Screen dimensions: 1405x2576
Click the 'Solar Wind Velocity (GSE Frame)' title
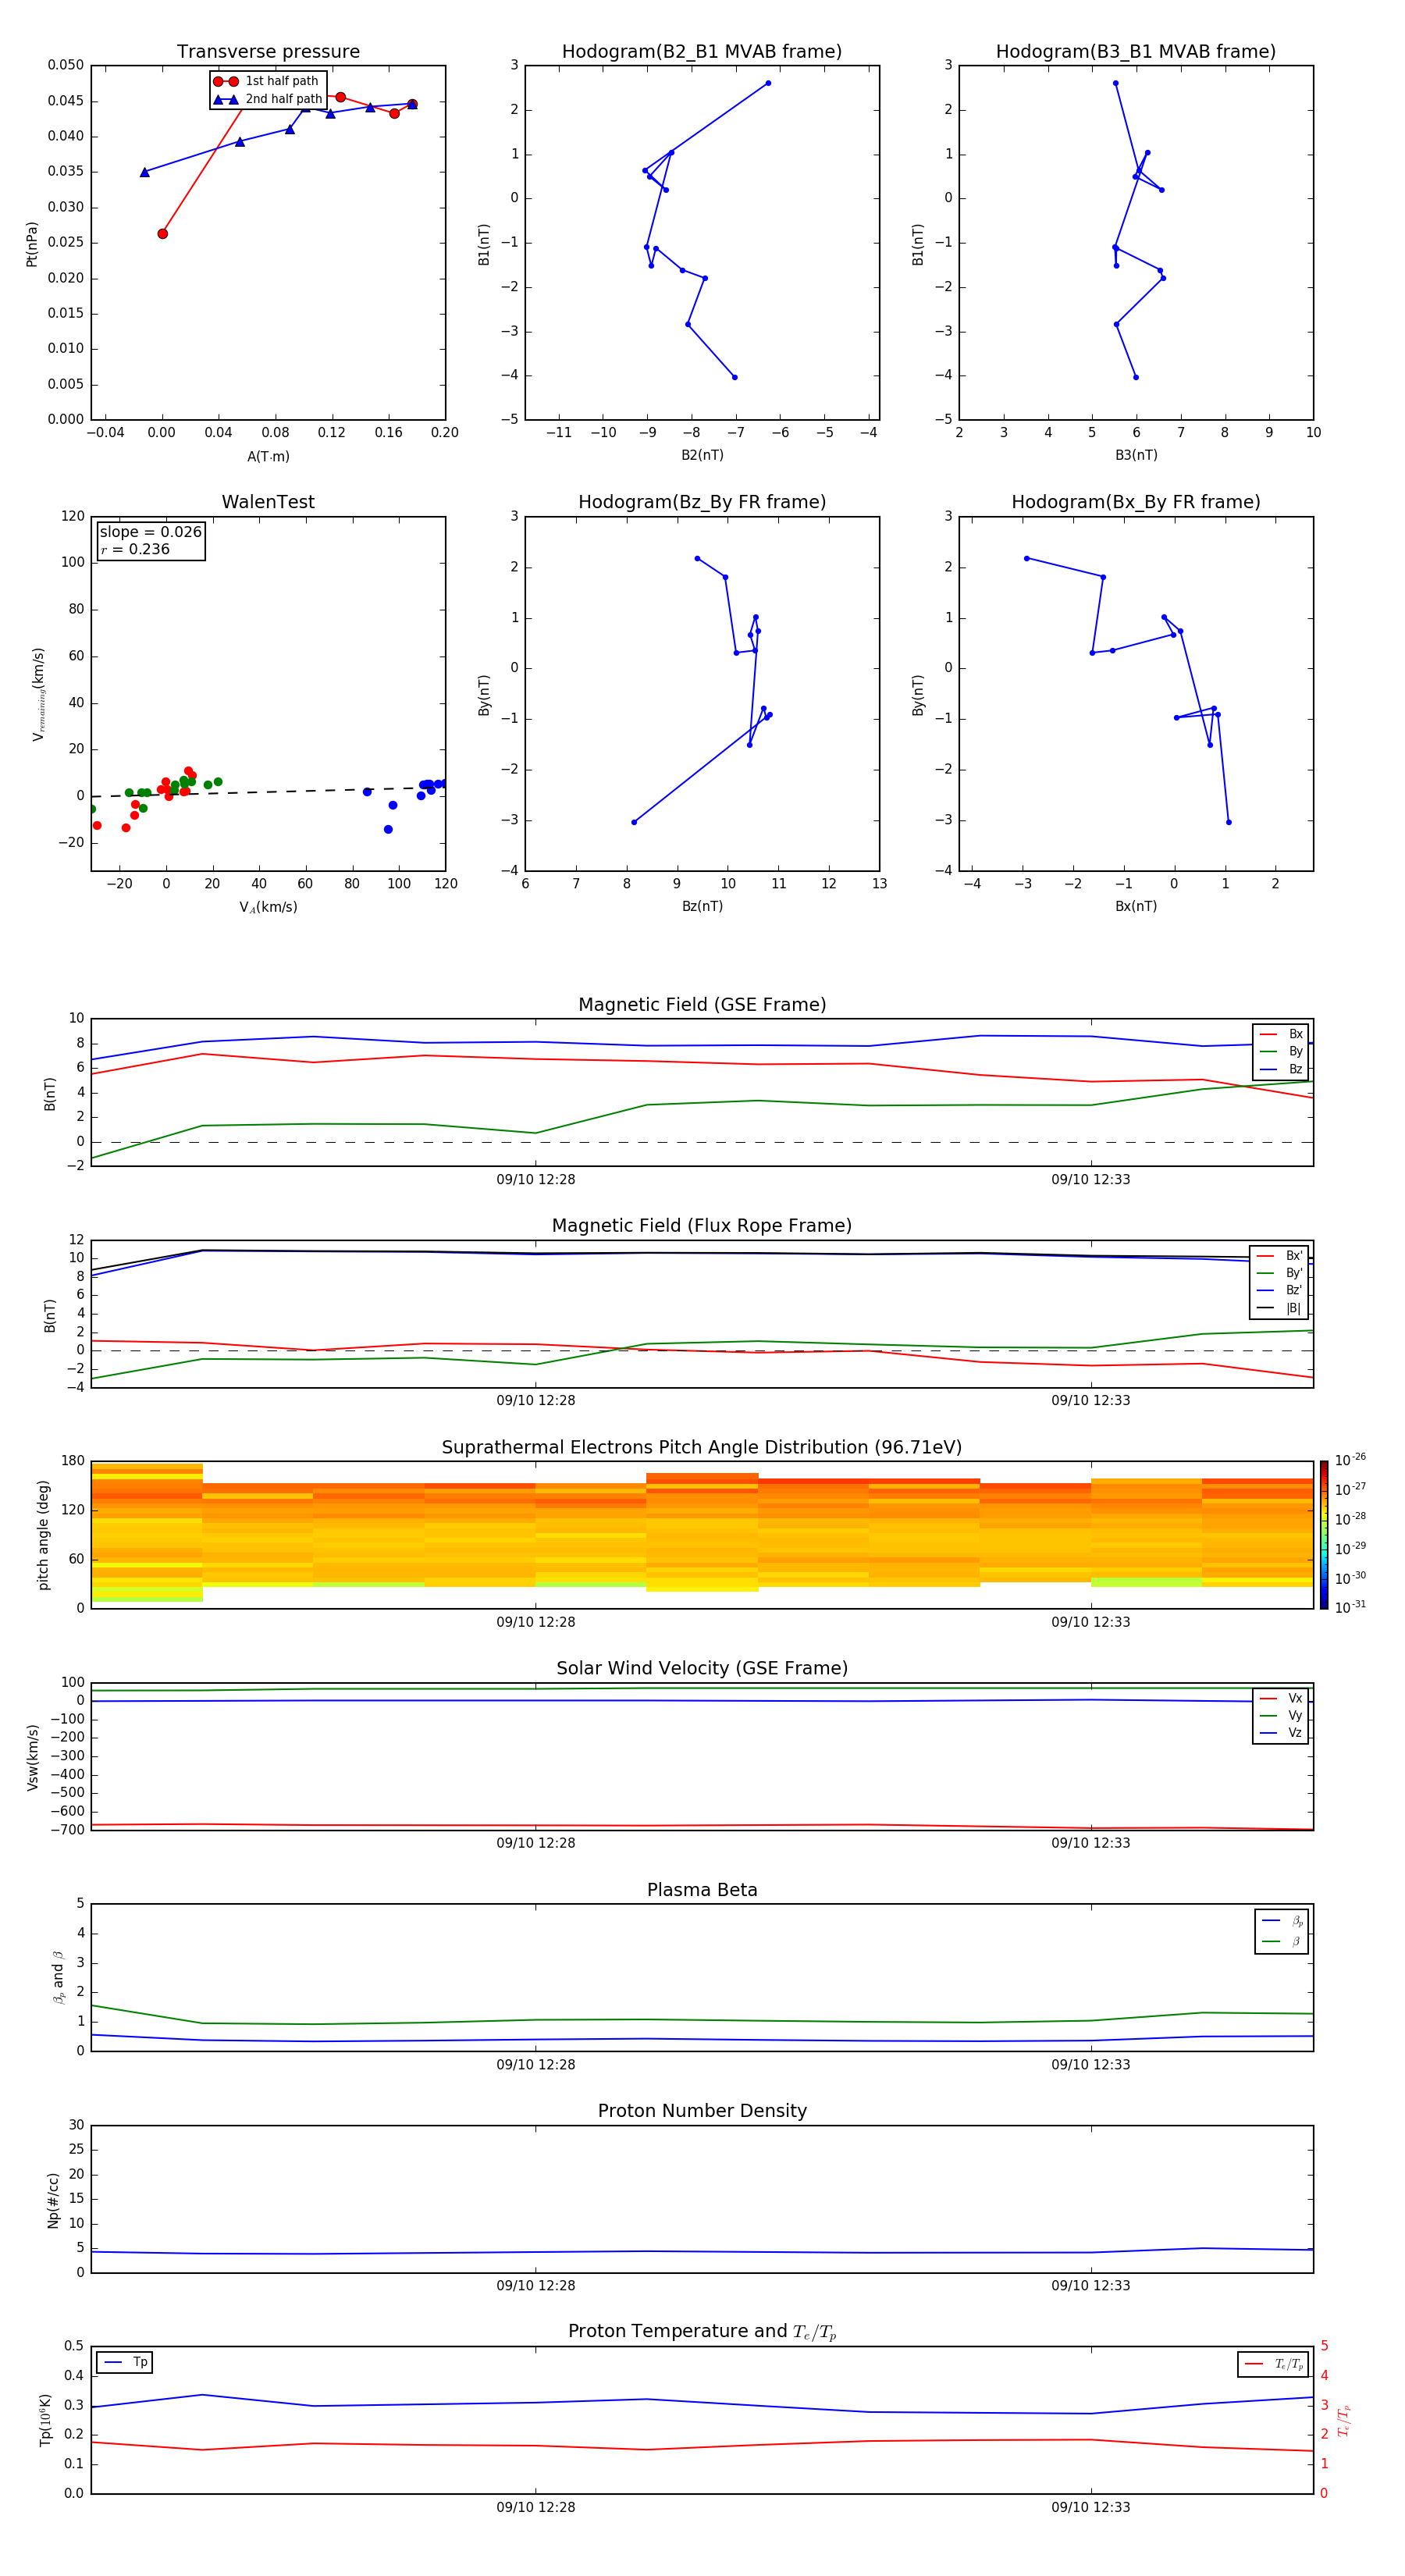[702, 1669]
